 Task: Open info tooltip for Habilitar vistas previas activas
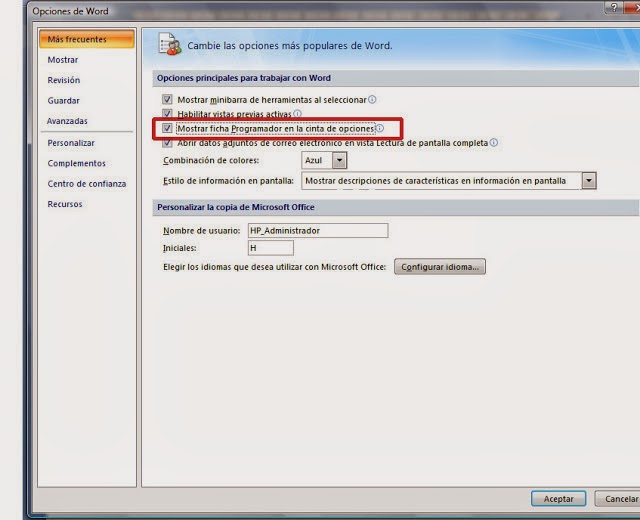(x=298, y=113)
